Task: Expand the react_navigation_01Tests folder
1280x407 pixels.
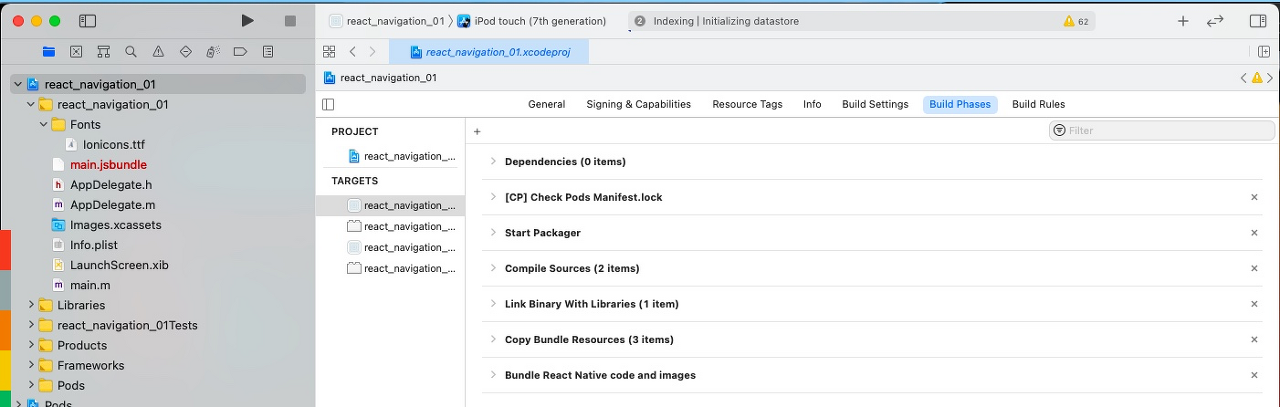Action: (x=31, y=325)
